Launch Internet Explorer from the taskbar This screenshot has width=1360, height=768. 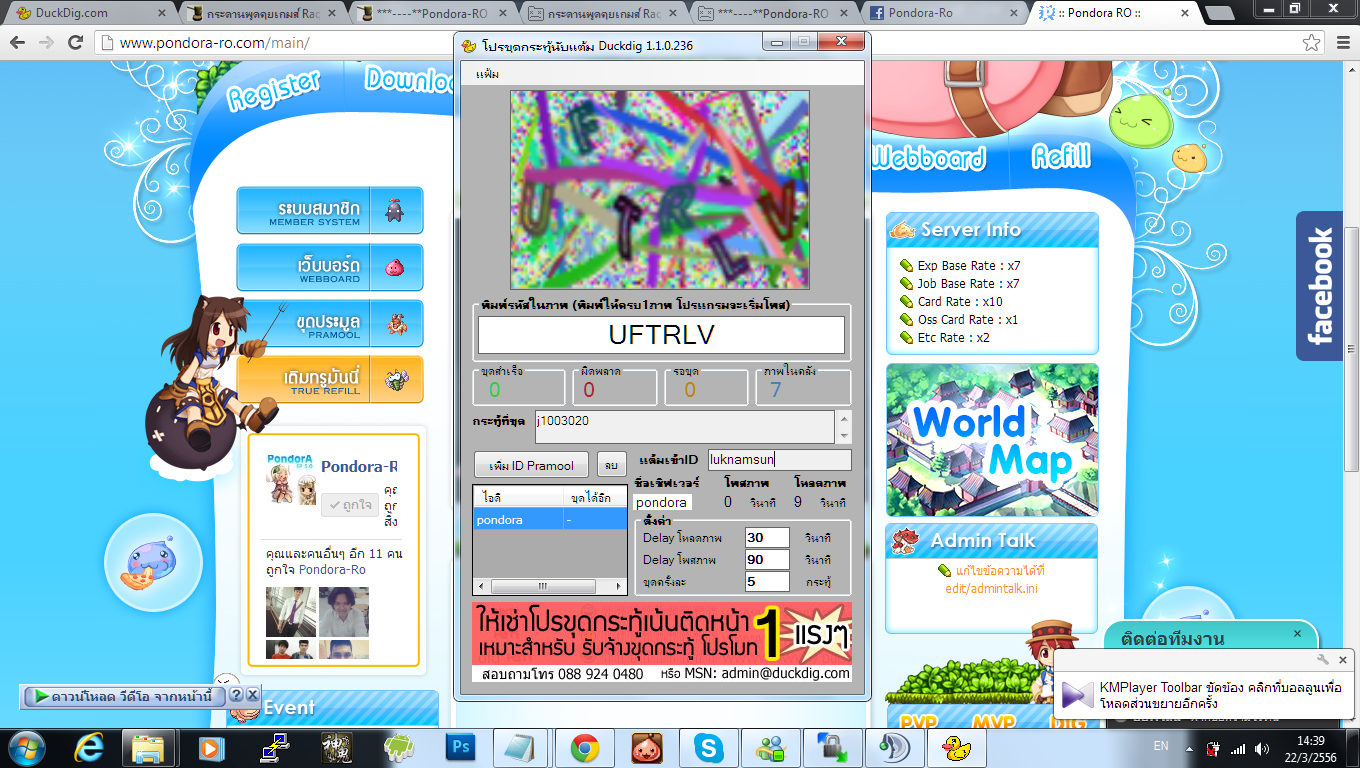91,747
